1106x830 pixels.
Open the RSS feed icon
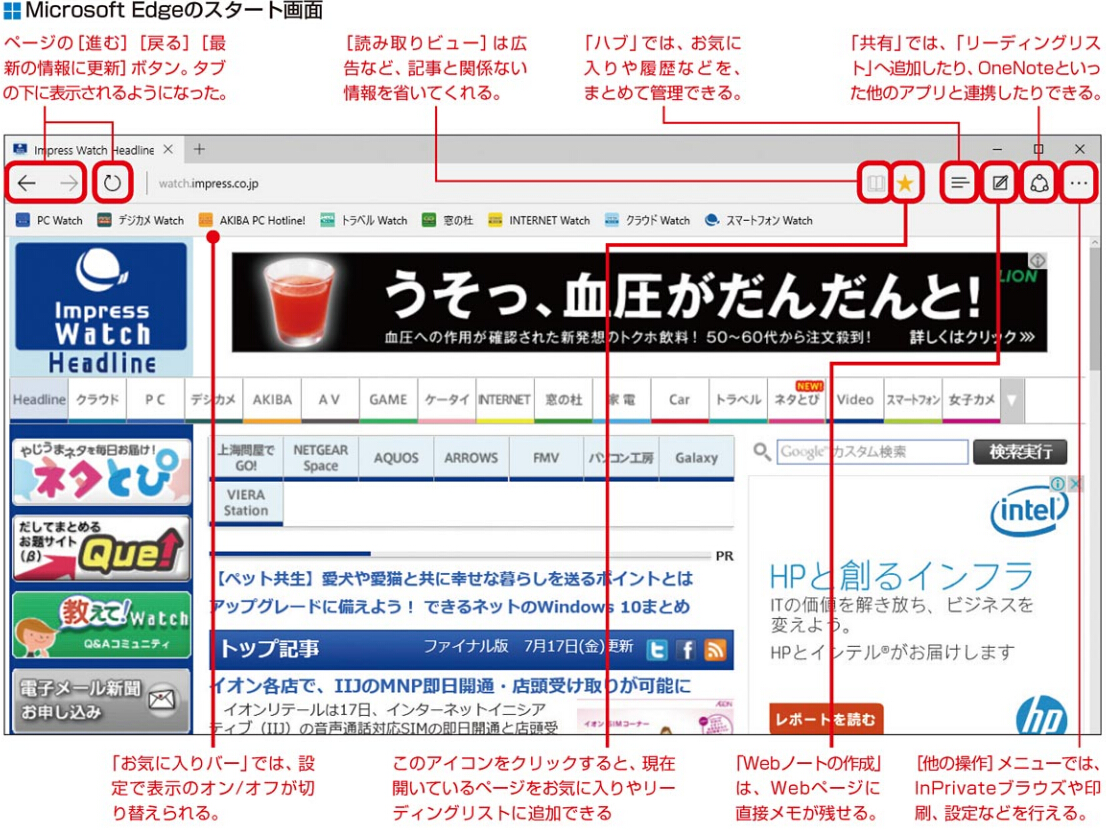715,649
